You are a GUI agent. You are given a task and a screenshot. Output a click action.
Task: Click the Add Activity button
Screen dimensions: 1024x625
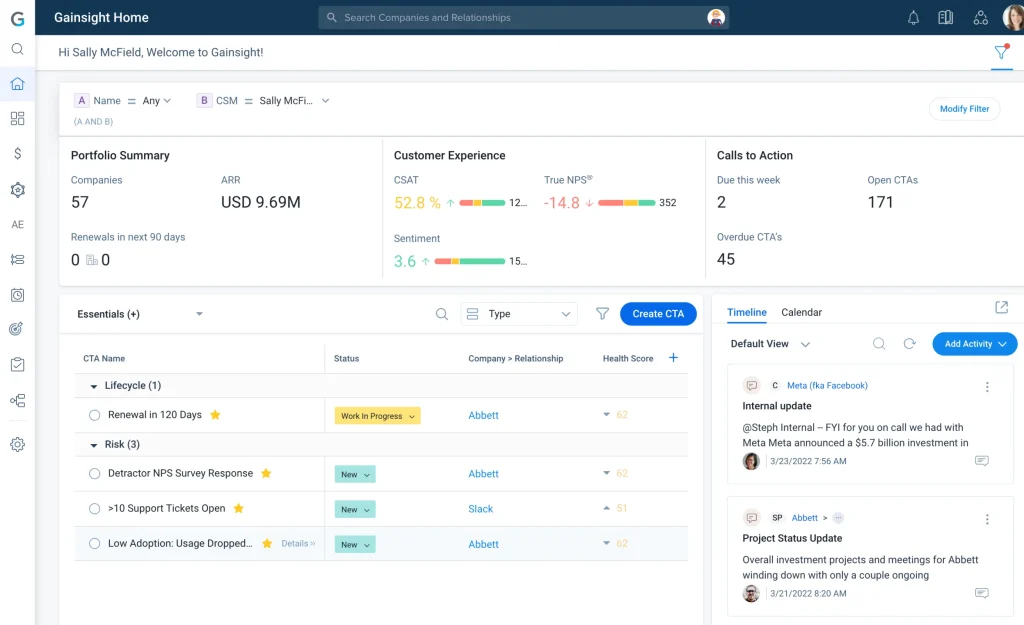tap(974, 344)
